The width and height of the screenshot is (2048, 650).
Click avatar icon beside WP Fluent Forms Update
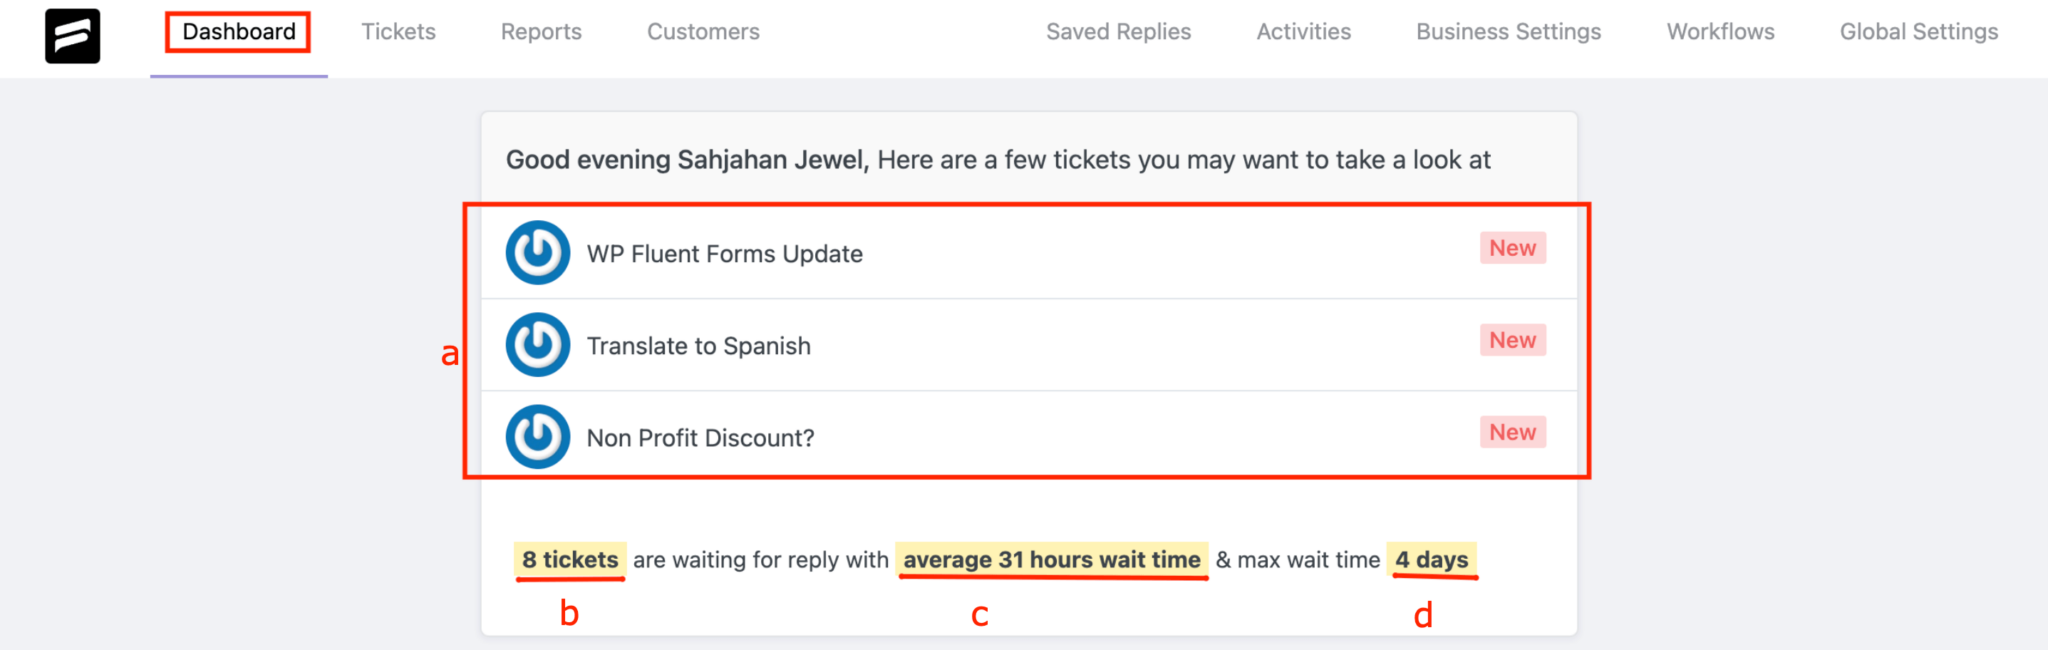pos(538,253)
